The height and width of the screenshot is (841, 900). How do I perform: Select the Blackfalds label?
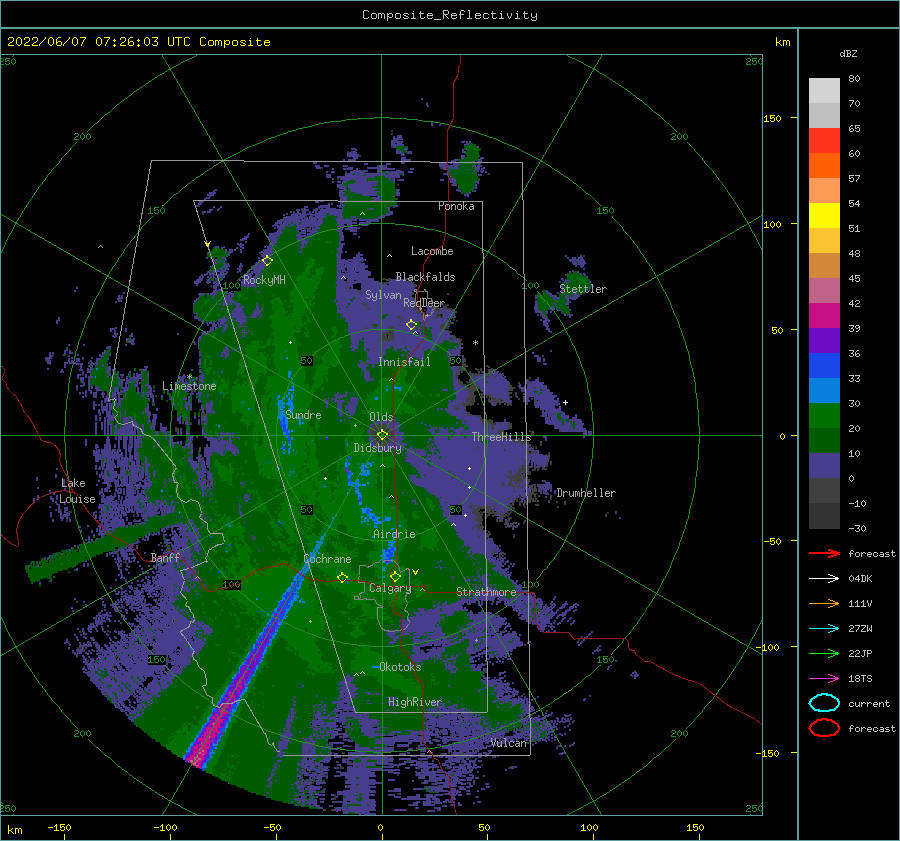[x=425, y=277]
